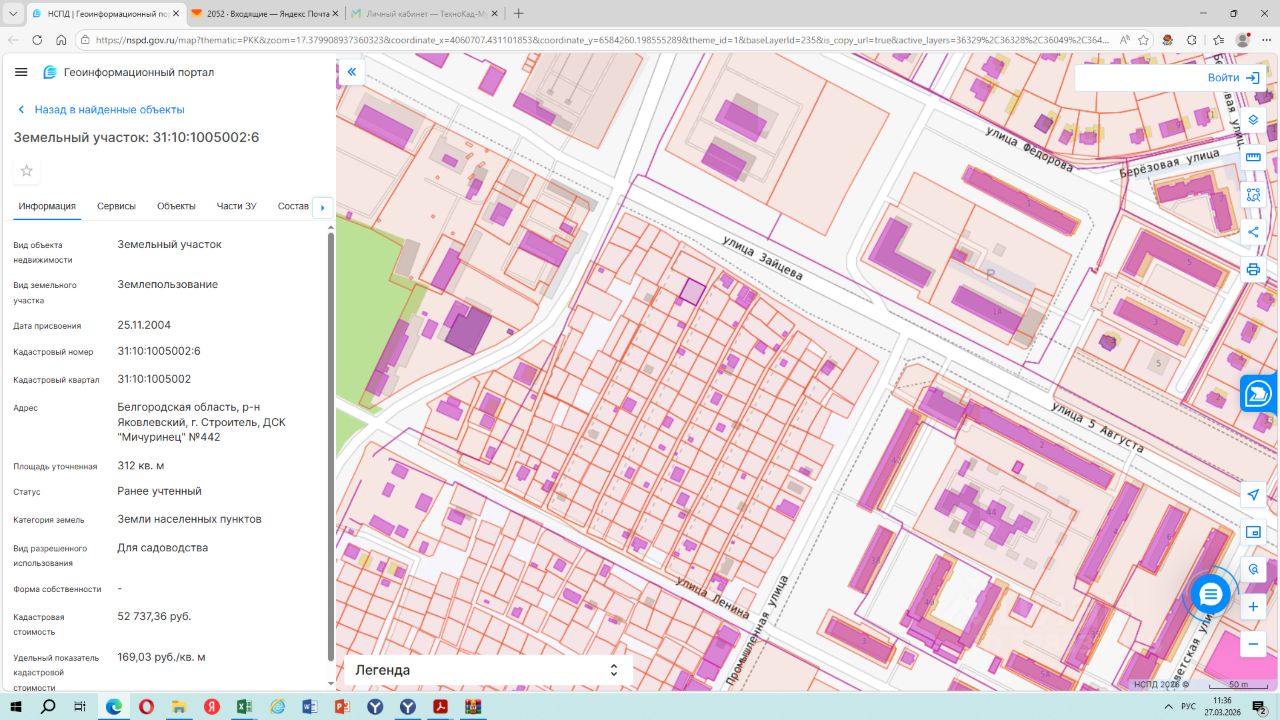This screenshot has width=1280, height=720.
Task: Open the chat support bubble
Action: [x=1211, y=595]
